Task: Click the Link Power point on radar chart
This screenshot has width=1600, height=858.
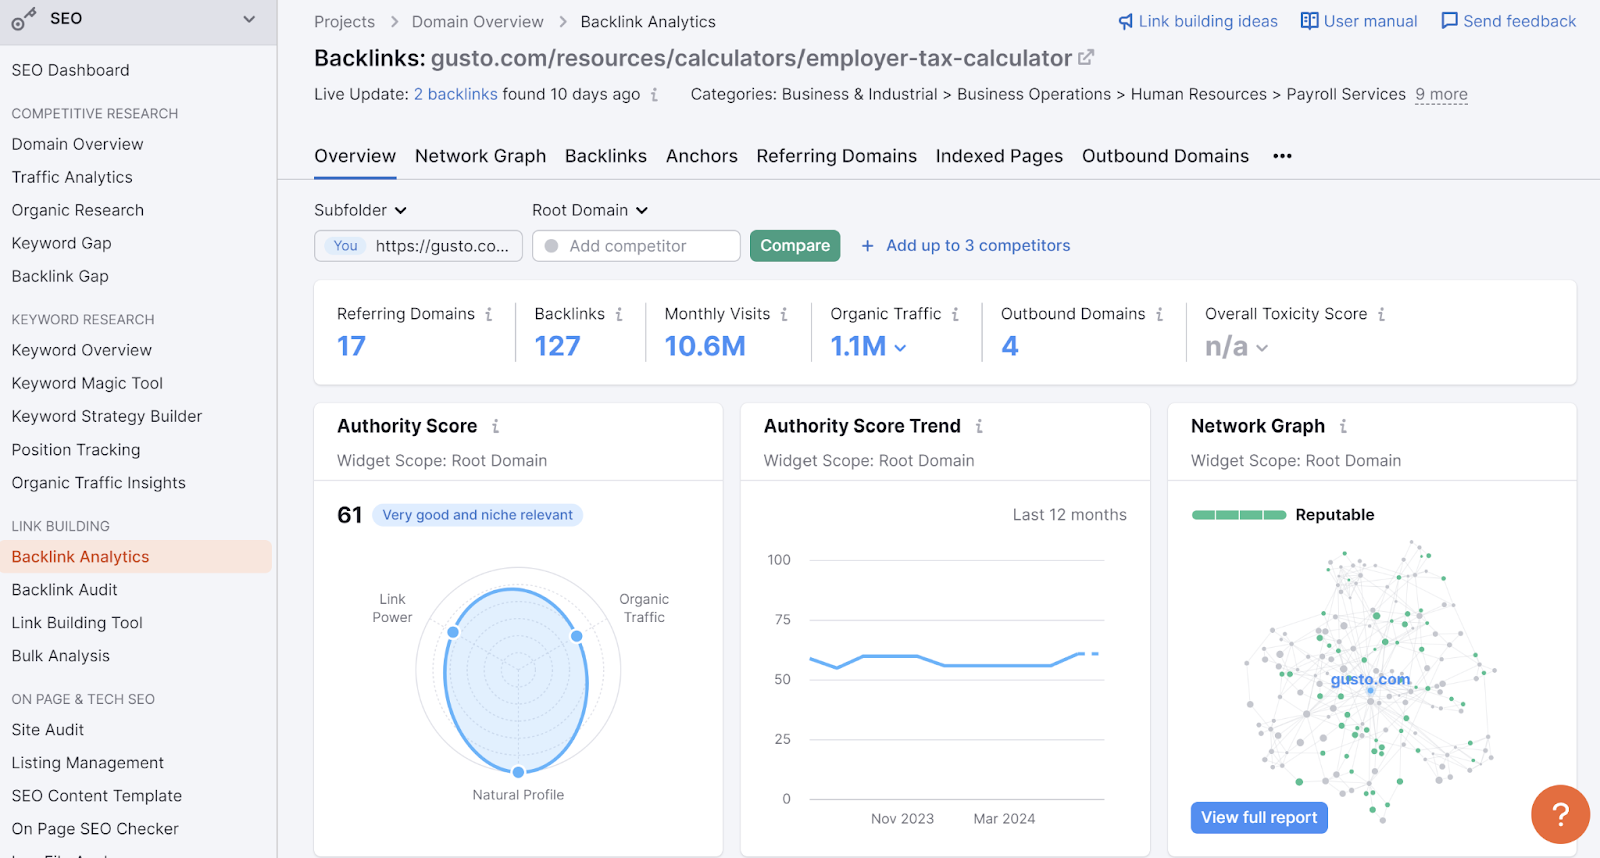Action: [x=453, y=632]
